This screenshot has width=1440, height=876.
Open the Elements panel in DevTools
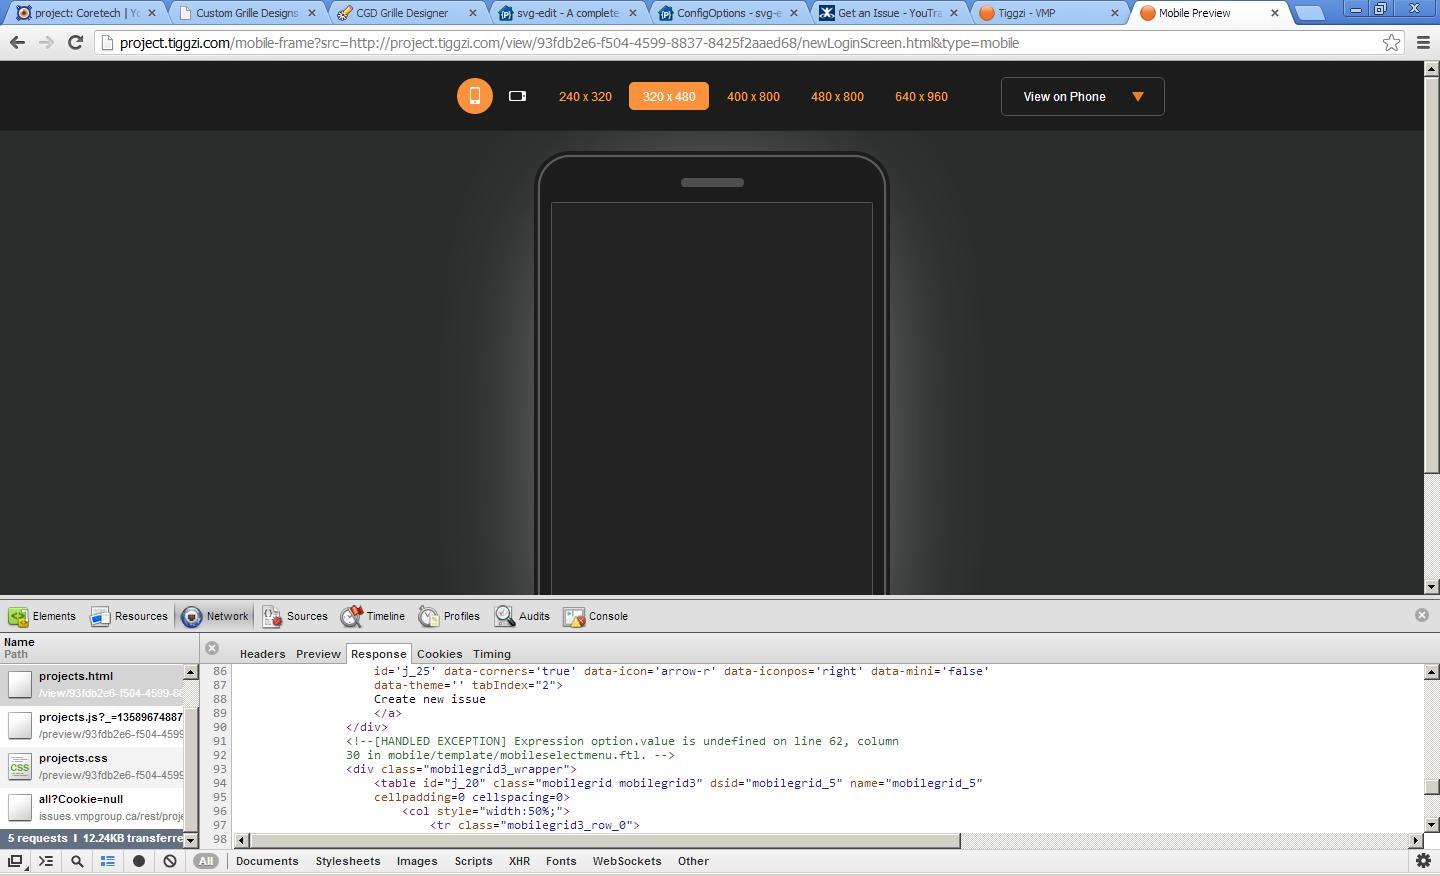pyautogui.click(x=42, y=616)
